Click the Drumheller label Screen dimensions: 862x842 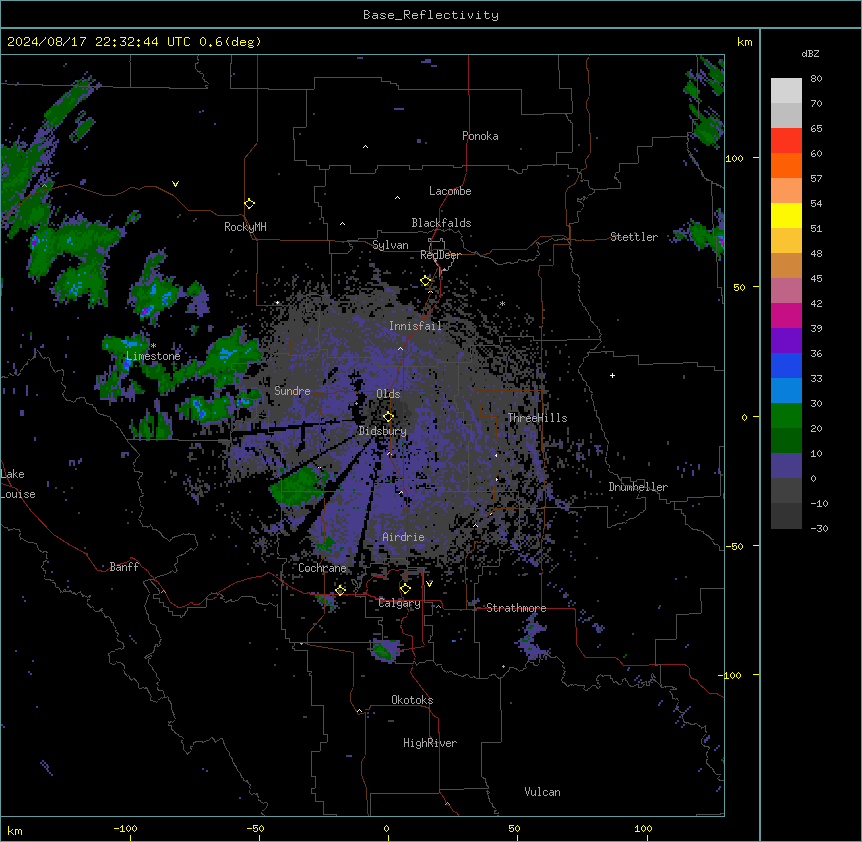tap(638, 487)
